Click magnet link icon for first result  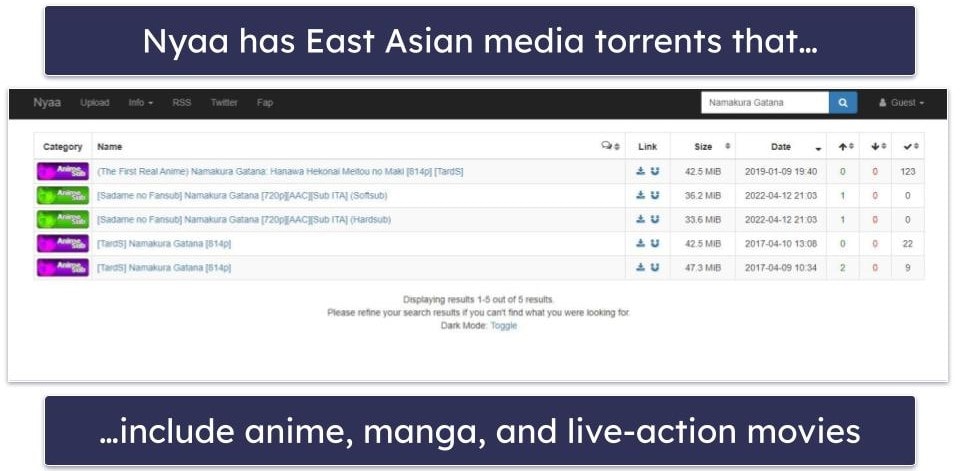654,171
